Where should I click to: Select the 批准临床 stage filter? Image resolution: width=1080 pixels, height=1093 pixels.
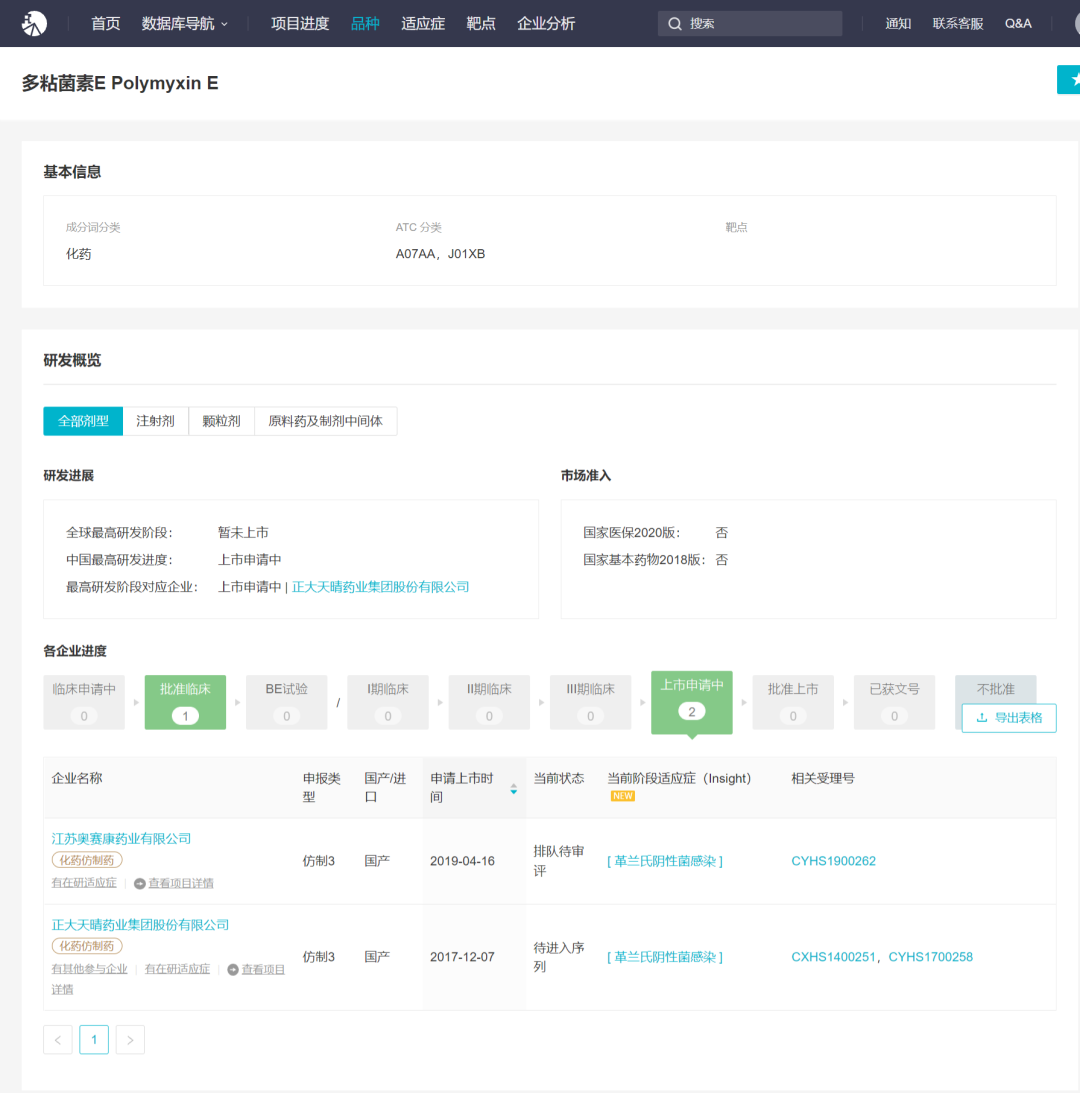(185, 701)
